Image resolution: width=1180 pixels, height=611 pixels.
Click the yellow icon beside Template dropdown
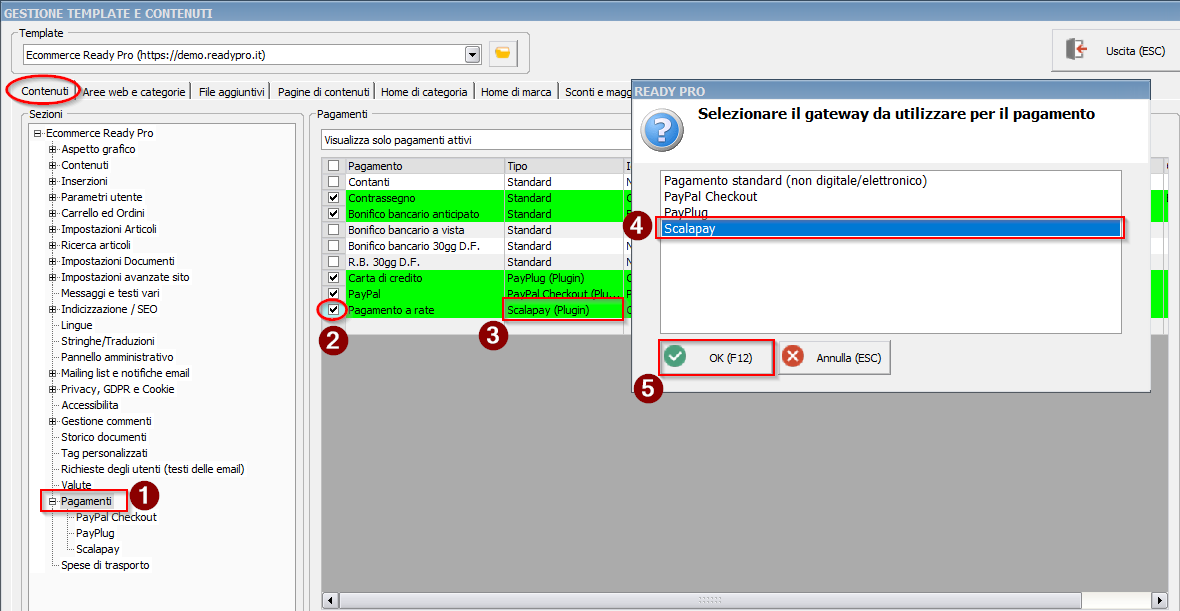point(504,54)
